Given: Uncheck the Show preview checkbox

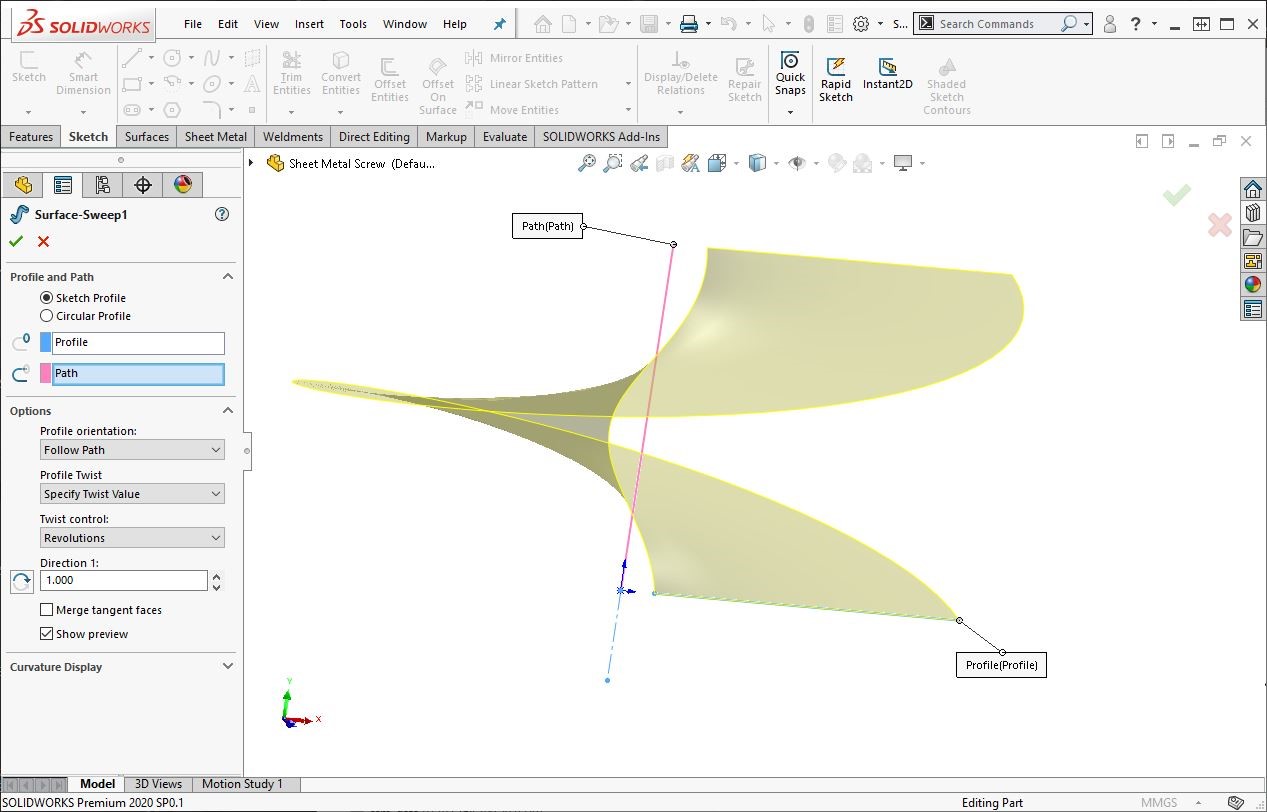Looking at the screenshot, I should click(x=46, y=634).
